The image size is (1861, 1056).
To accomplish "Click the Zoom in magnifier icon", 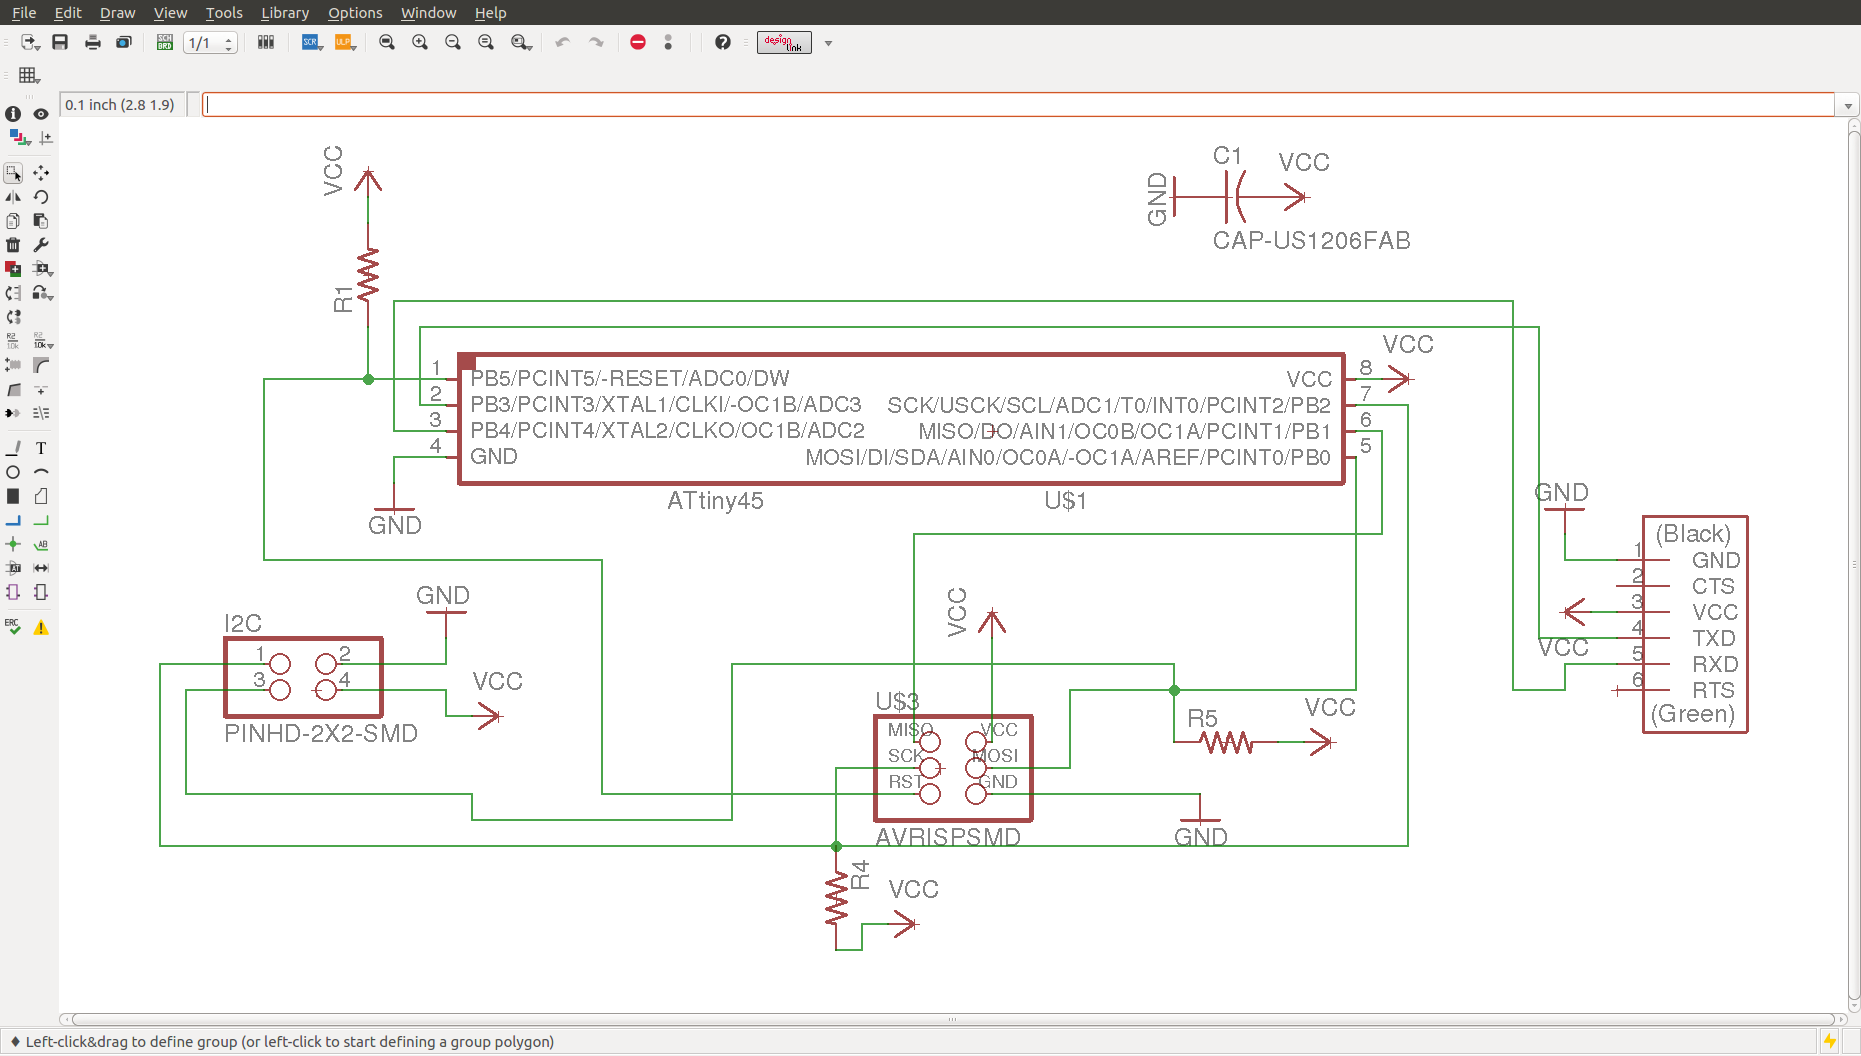I will tap(420, 42).
